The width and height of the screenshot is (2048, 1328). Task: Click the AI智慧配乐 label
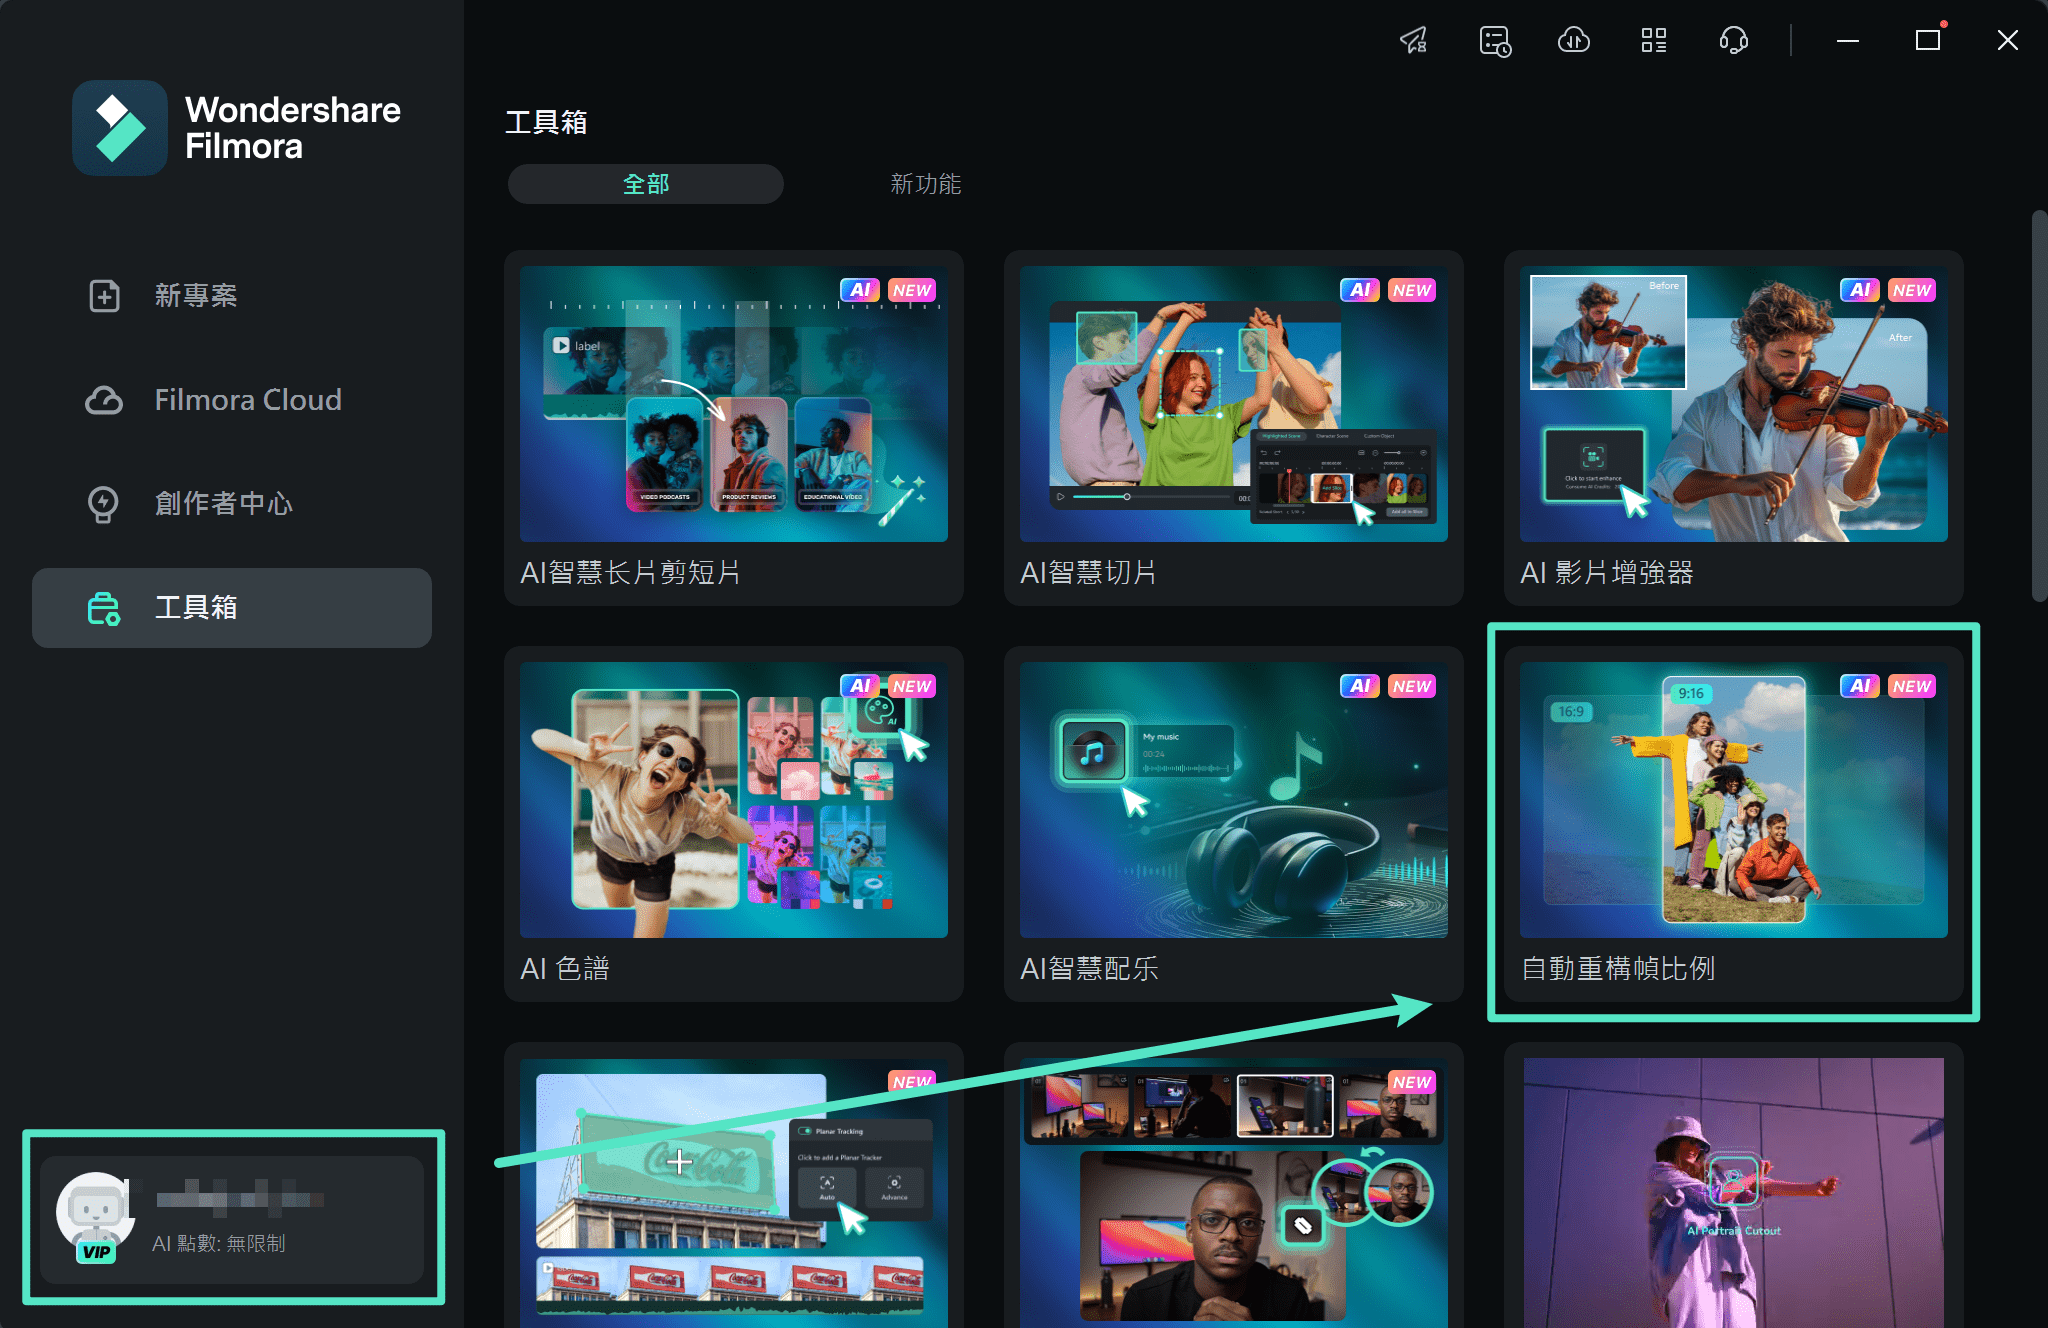coord(1089,969)
